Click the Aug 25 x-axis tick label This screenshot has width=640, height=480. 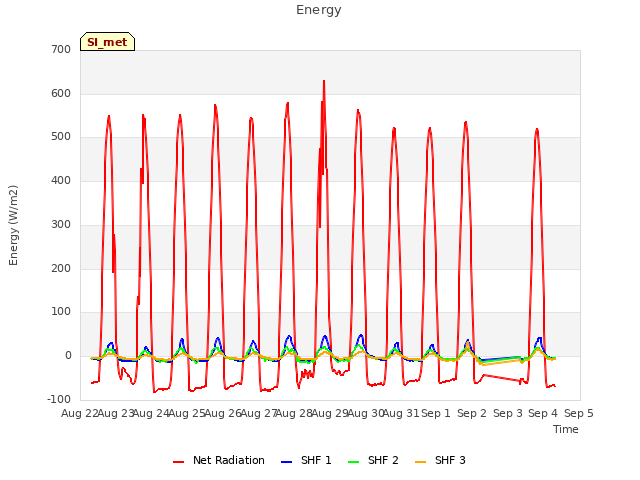[187, 413]
